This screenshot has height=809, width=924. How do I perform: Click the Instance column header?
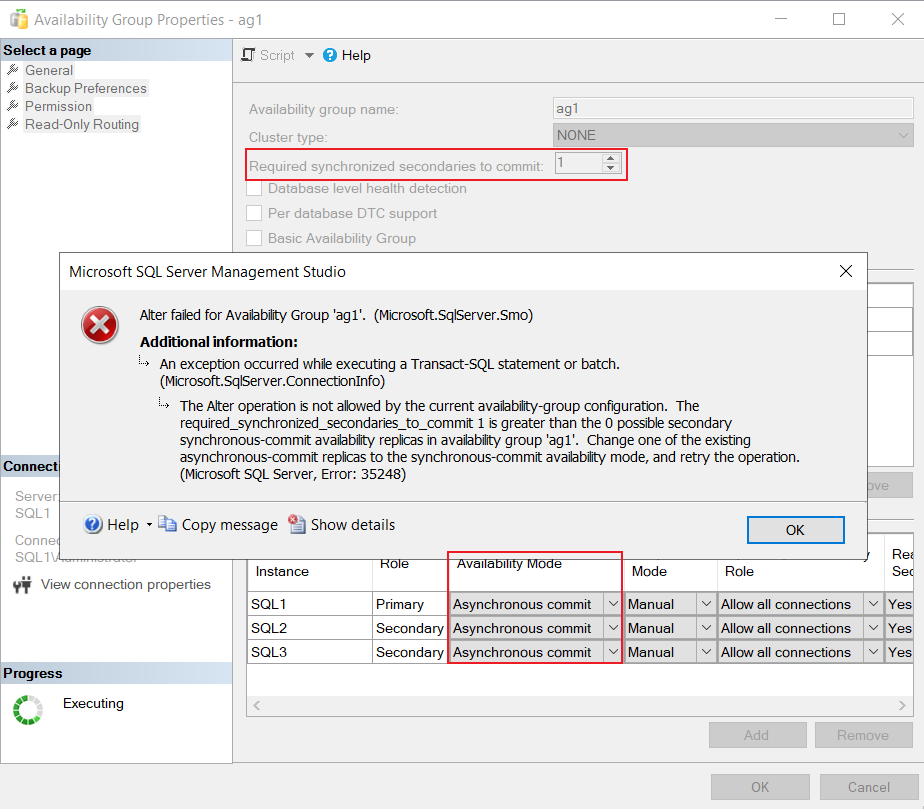(310, 572)
